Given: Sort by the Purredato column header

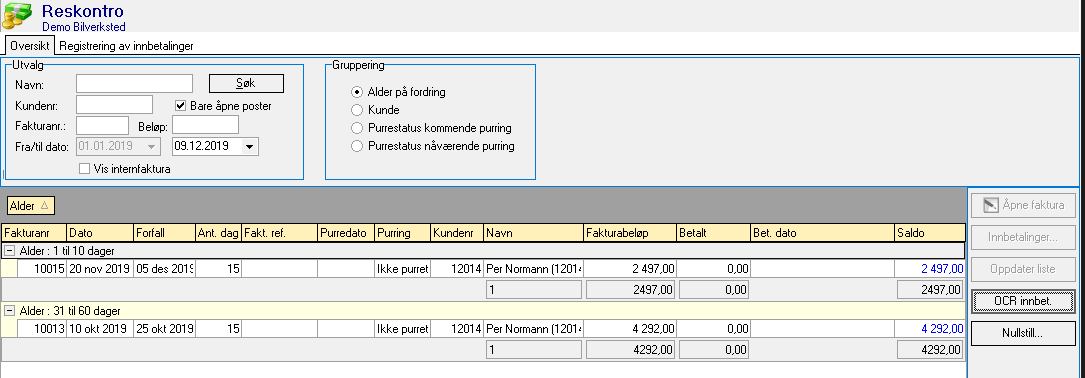Looking at the screenshot, I should (346, 233).
